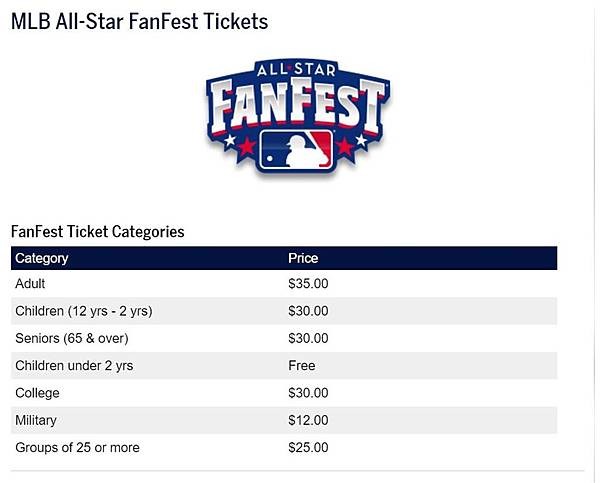Select the College ticket category
Screen dimensions: 600x483
click(x=38, y=393)
